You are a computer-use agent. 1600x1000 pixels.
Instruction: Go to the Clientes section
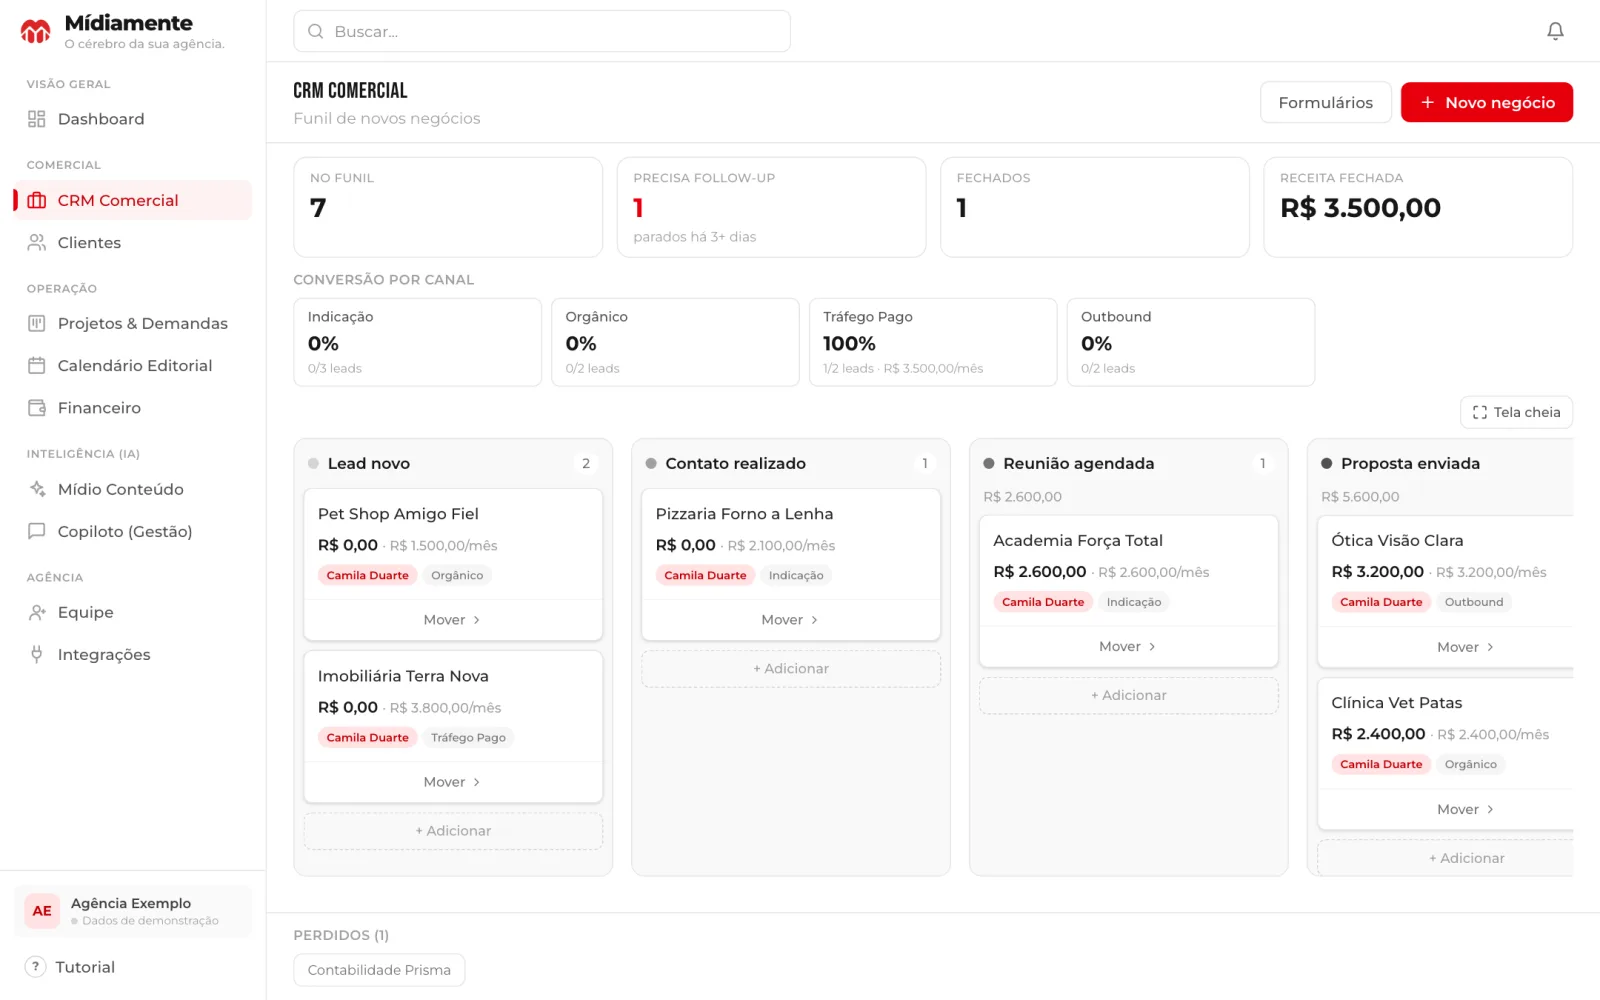(x=133, y=242)
